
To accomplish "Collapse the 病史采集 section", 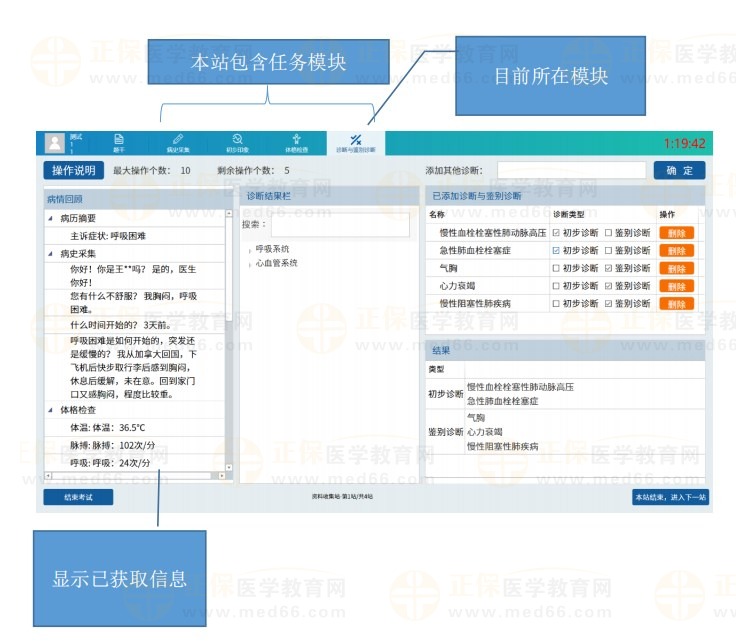I will pyautogui.click(x=51, y=254).
